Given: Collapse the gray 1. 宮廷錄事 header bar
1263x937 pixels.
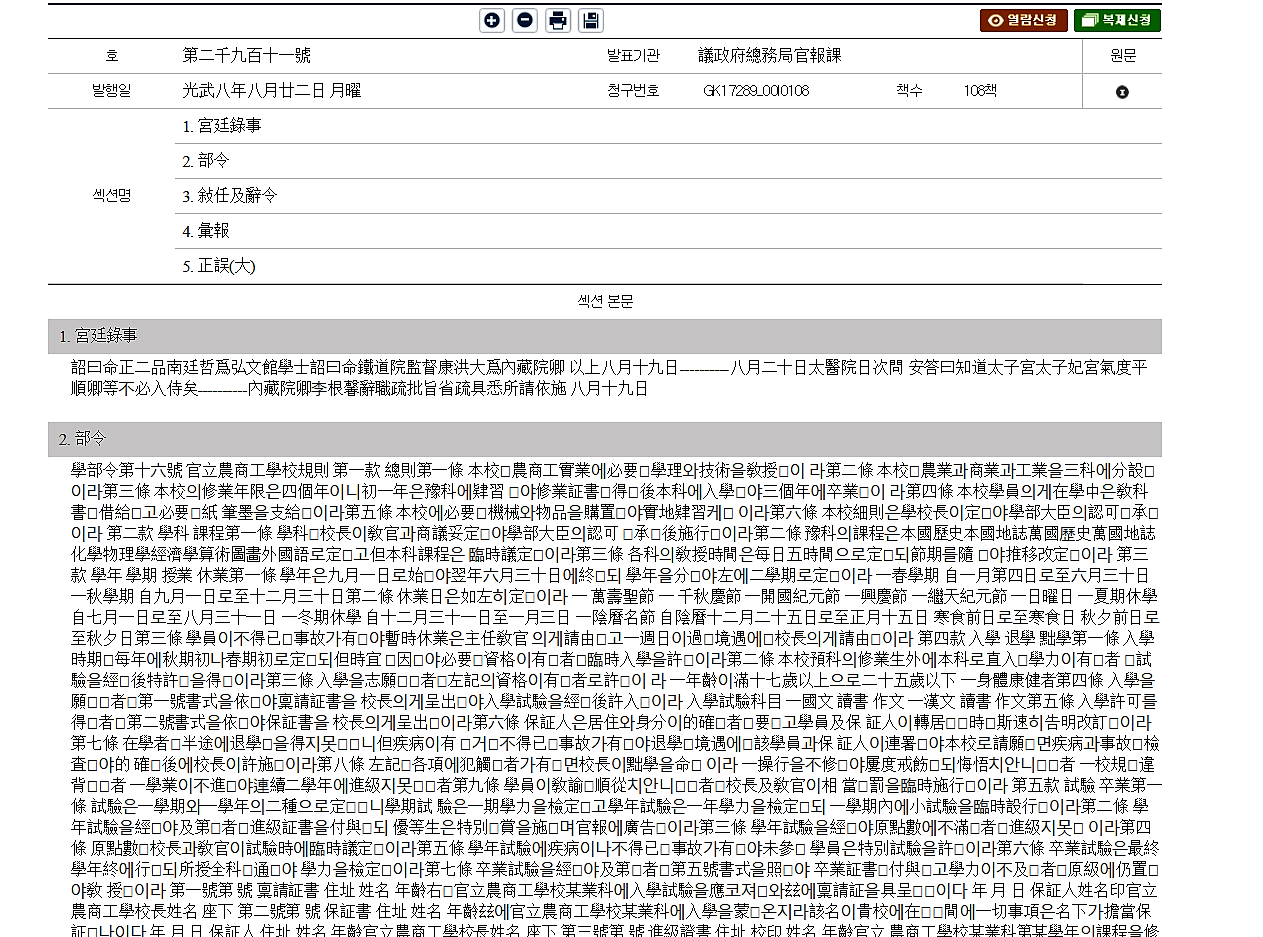Looking at the screenshot, I should point(604,337).
